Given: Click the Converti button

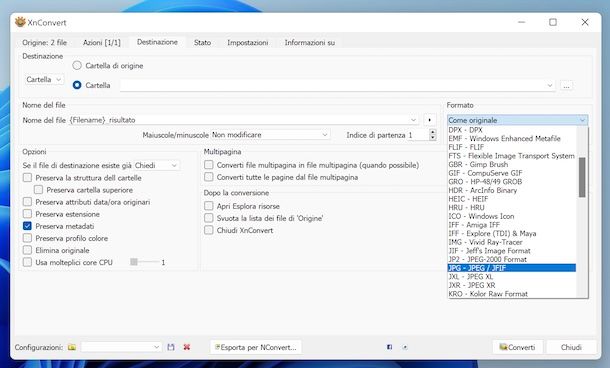Looking at the screenshot, I should pyautogui.click(x=518, y=347).
